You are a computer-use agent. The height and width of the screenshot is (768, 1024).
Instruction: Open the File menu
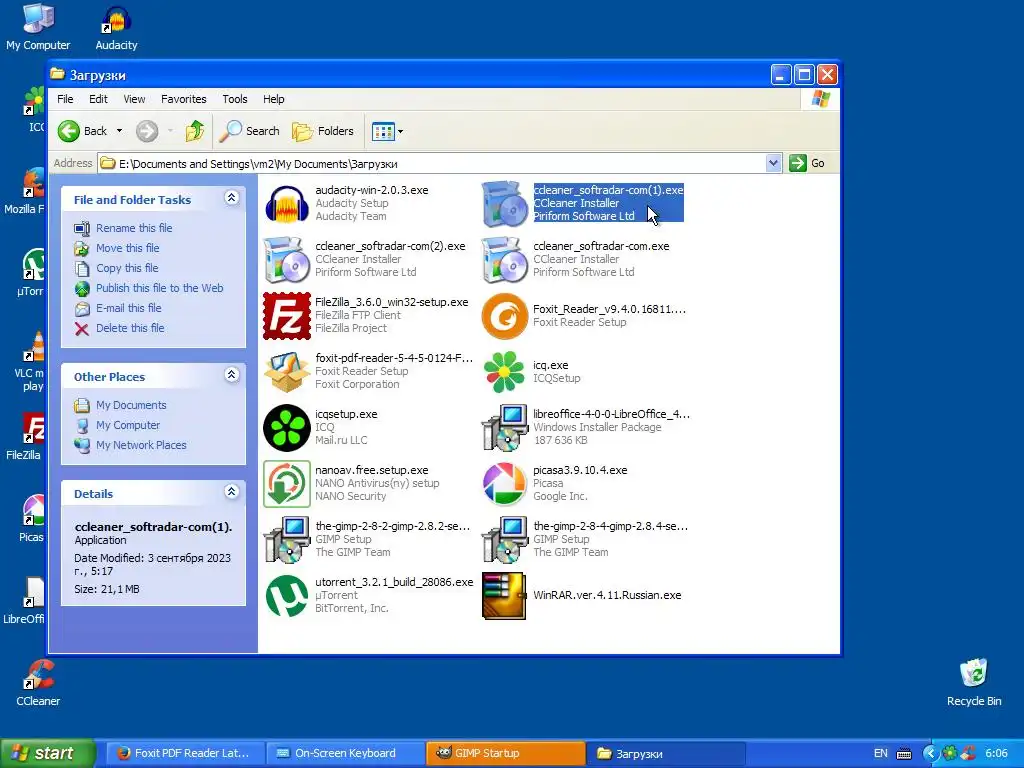click(65, 99)
